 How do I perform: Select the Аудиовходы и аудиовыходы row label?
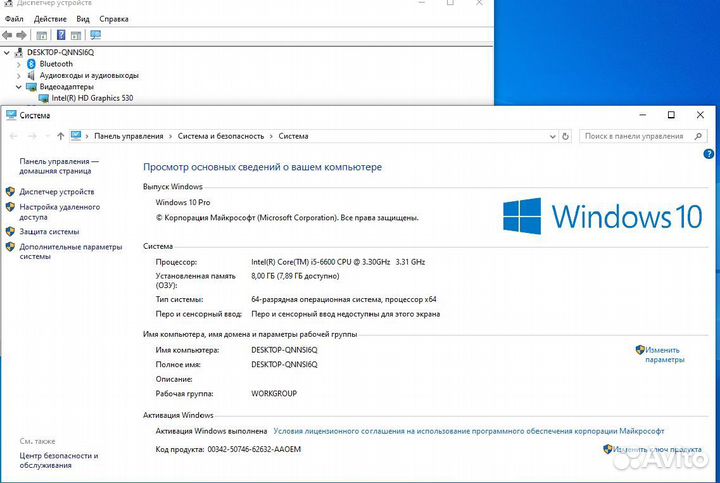89,76
